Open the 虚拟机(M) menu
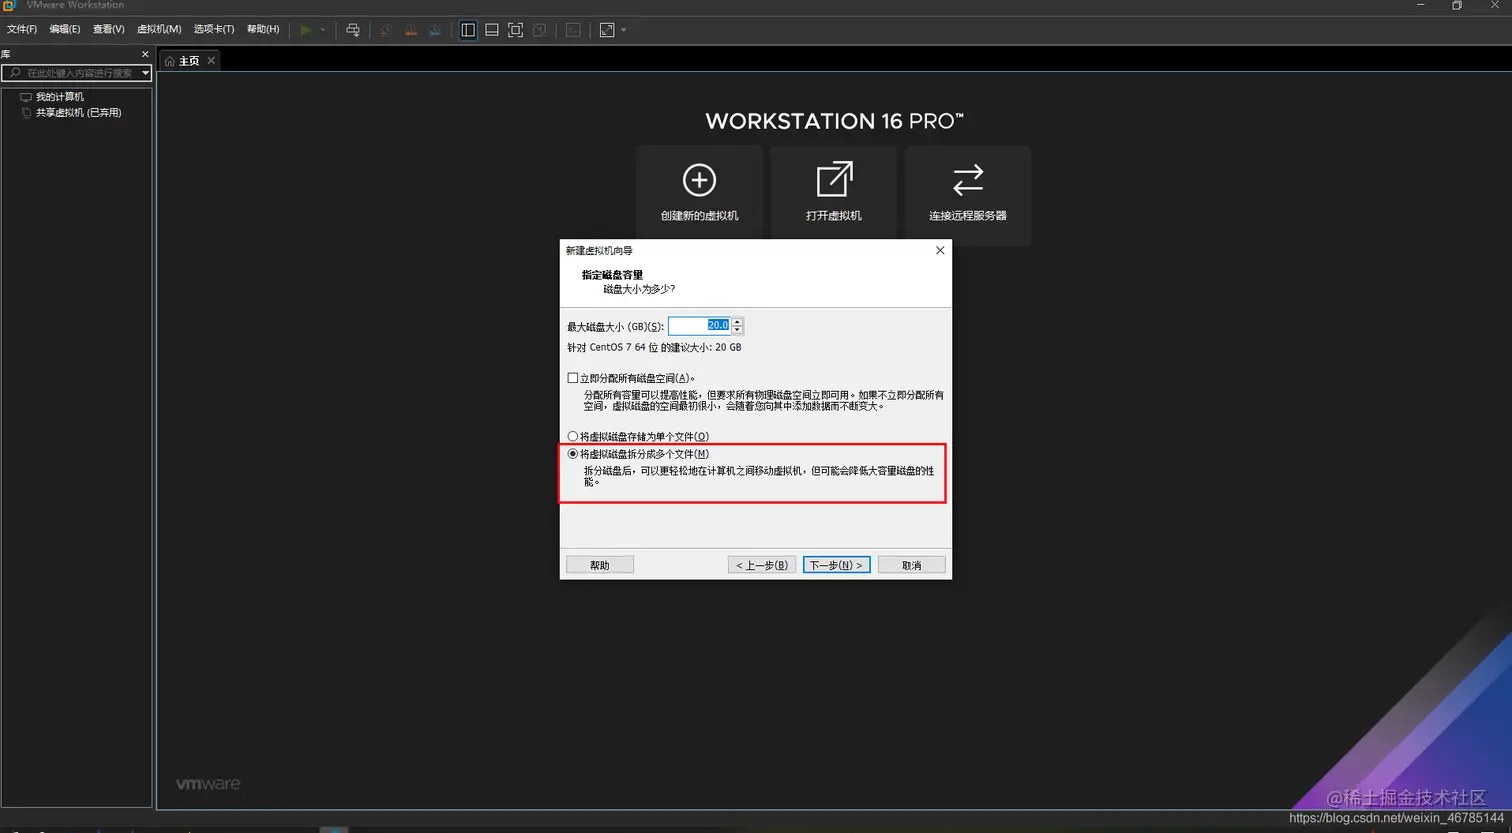Viewport: 1512px width, 833px height. click(x=159, y=29)
